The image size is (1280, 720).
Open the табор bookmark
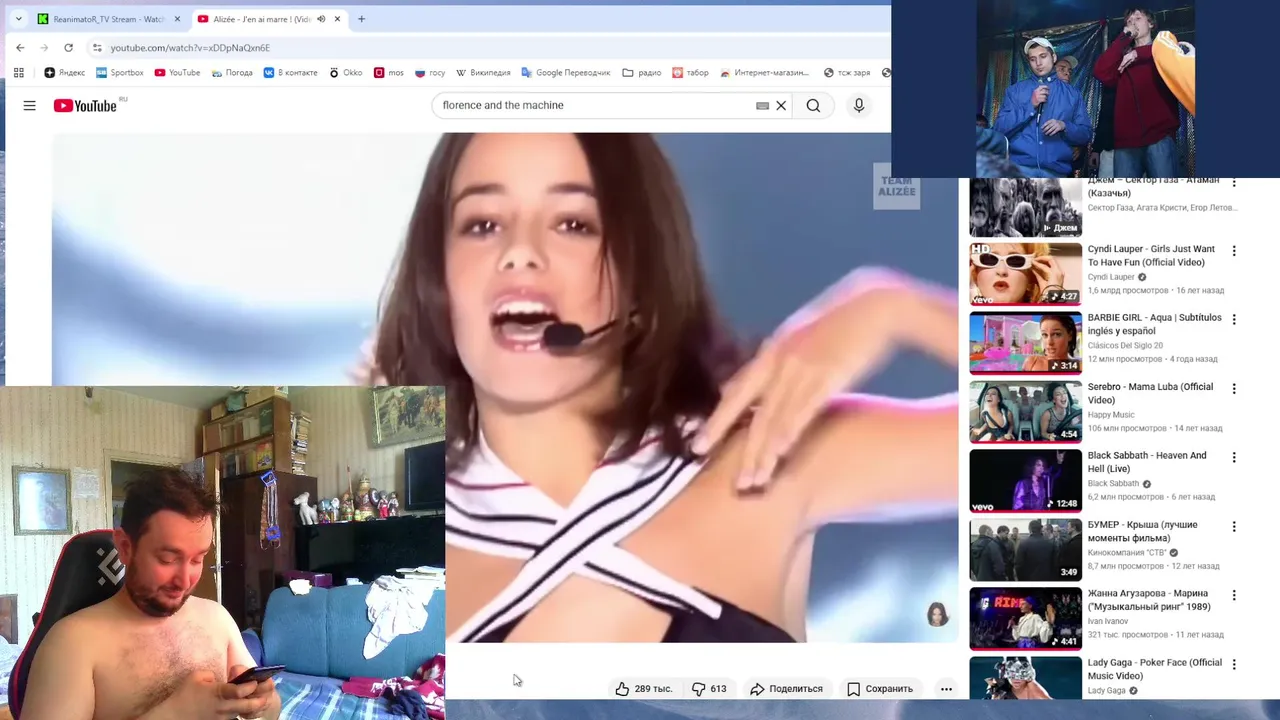click(x=690, y=72)
